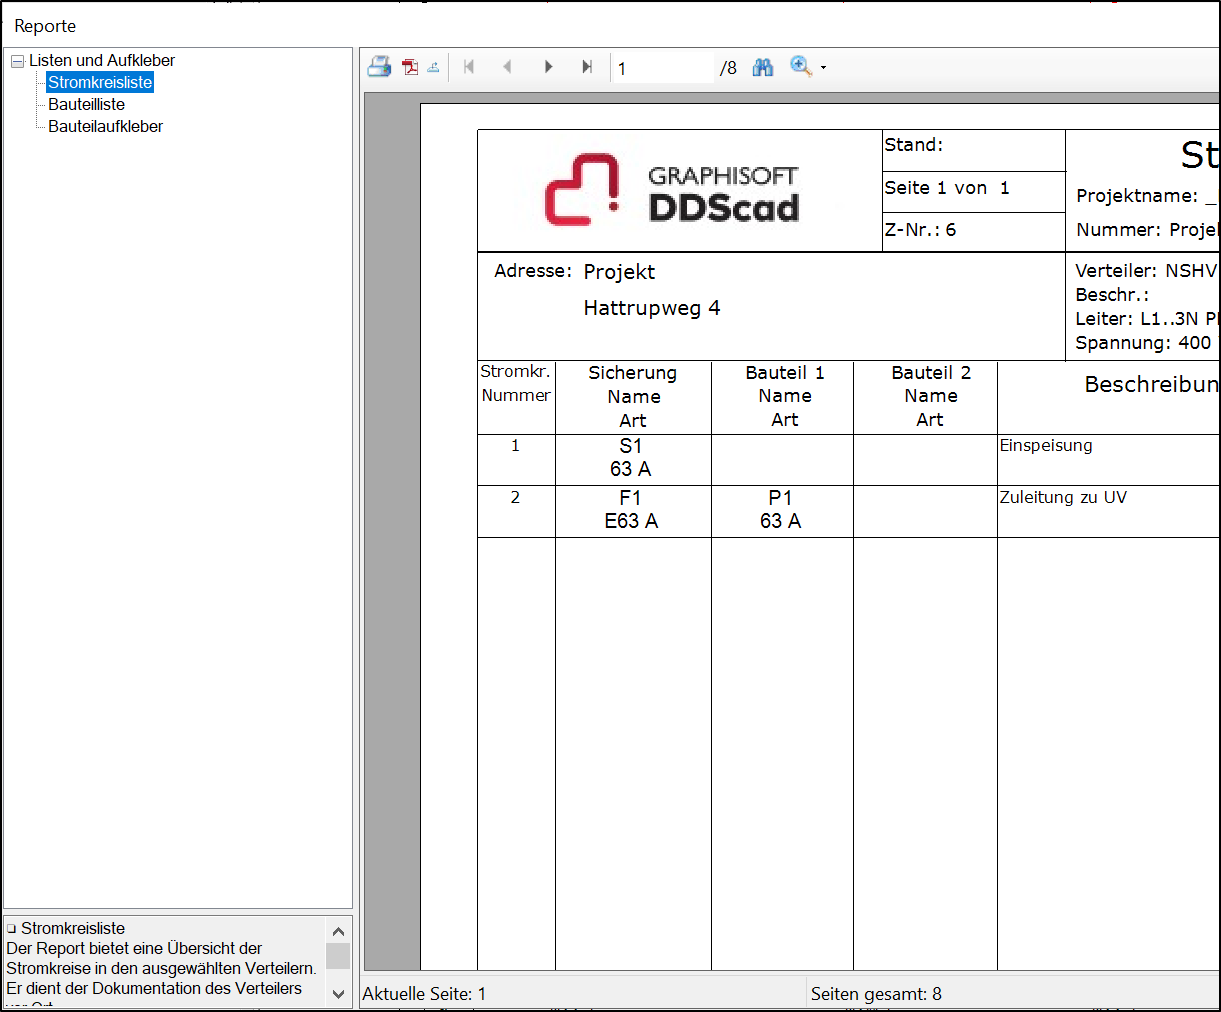Click the 'Sicherung Name Art' column header
The width and height of the screenshot is (1221, 1012).
[x=633, y=397]
